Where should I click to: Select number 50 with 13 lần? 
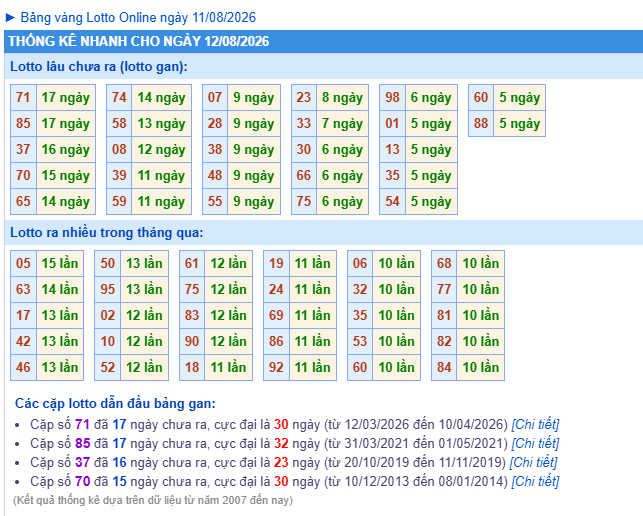tap(108, 263)
